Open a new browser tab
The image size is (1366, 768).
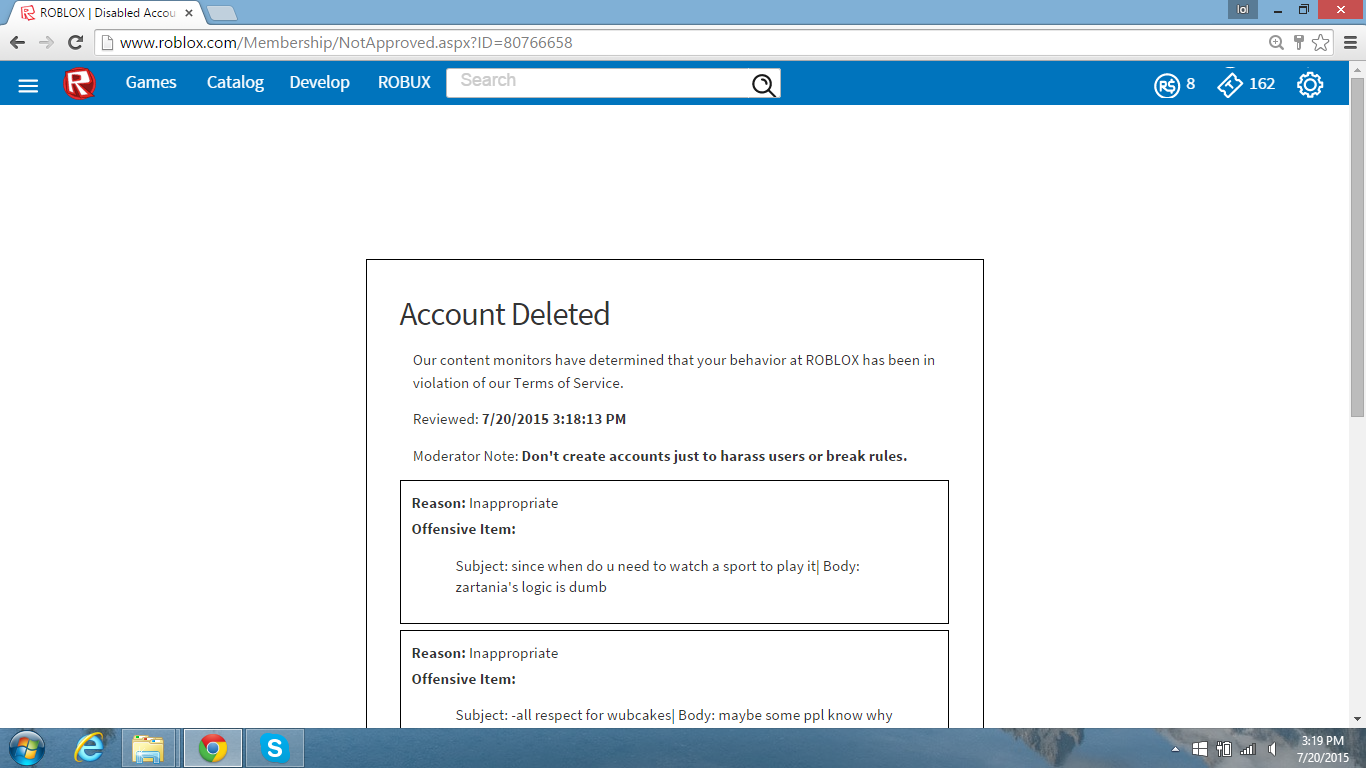pos(221,13)
